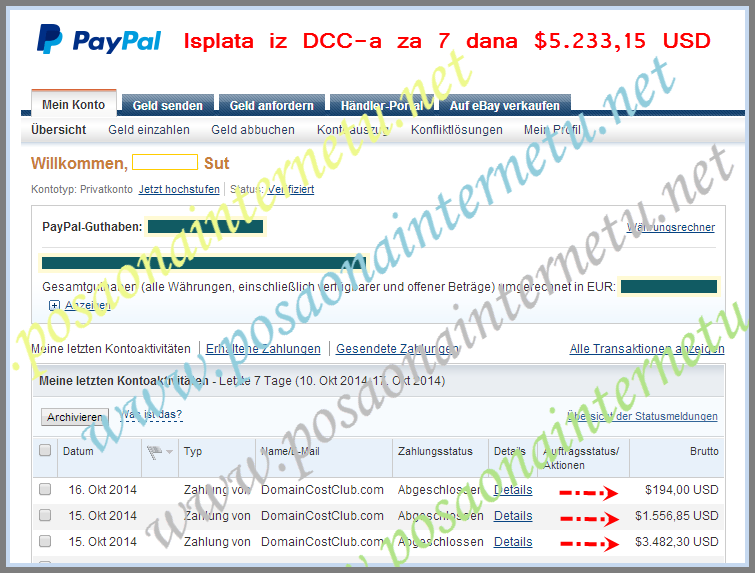Open the Mein Konto tab

(x=74, y=104)
